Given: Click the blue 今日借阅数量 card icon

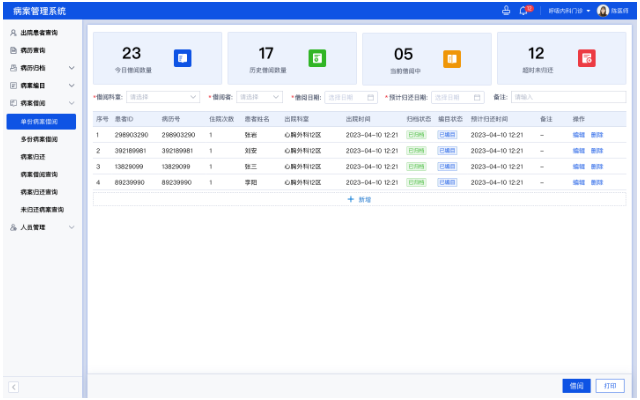Looking at the screenshot, I should click(182, 58).
